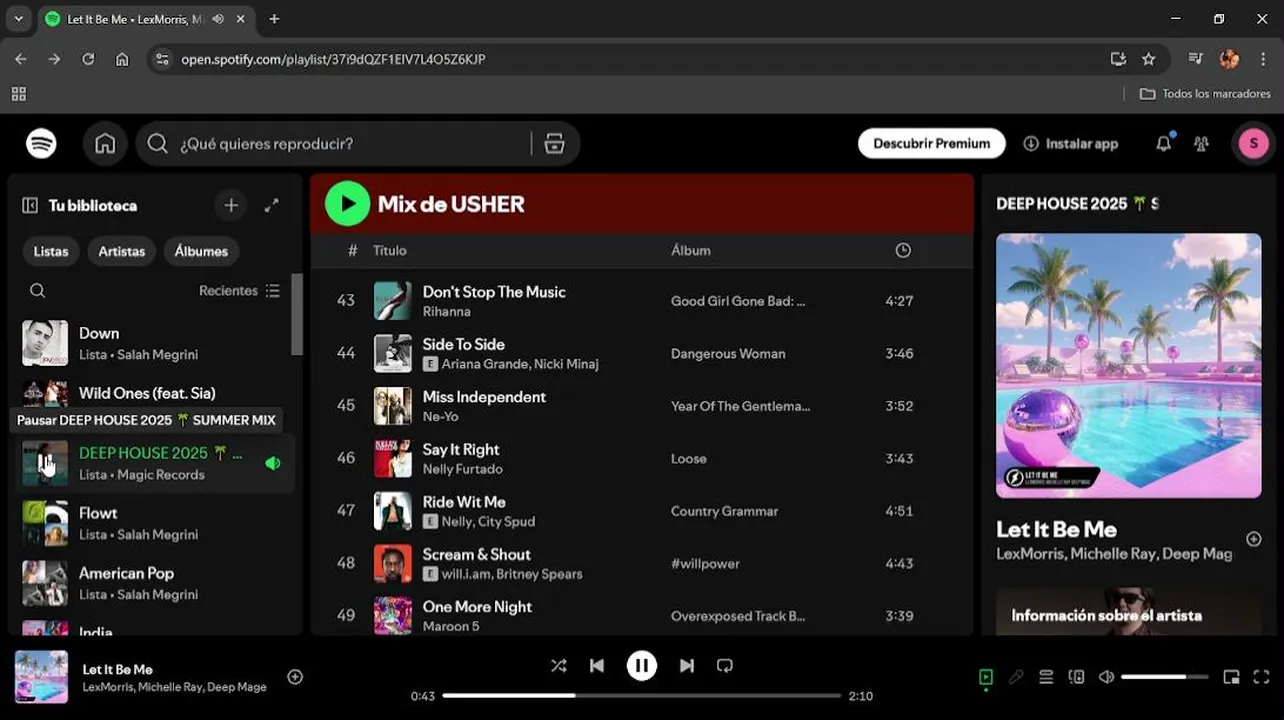Sort tracks by Título column

click(x=390, y=251)
